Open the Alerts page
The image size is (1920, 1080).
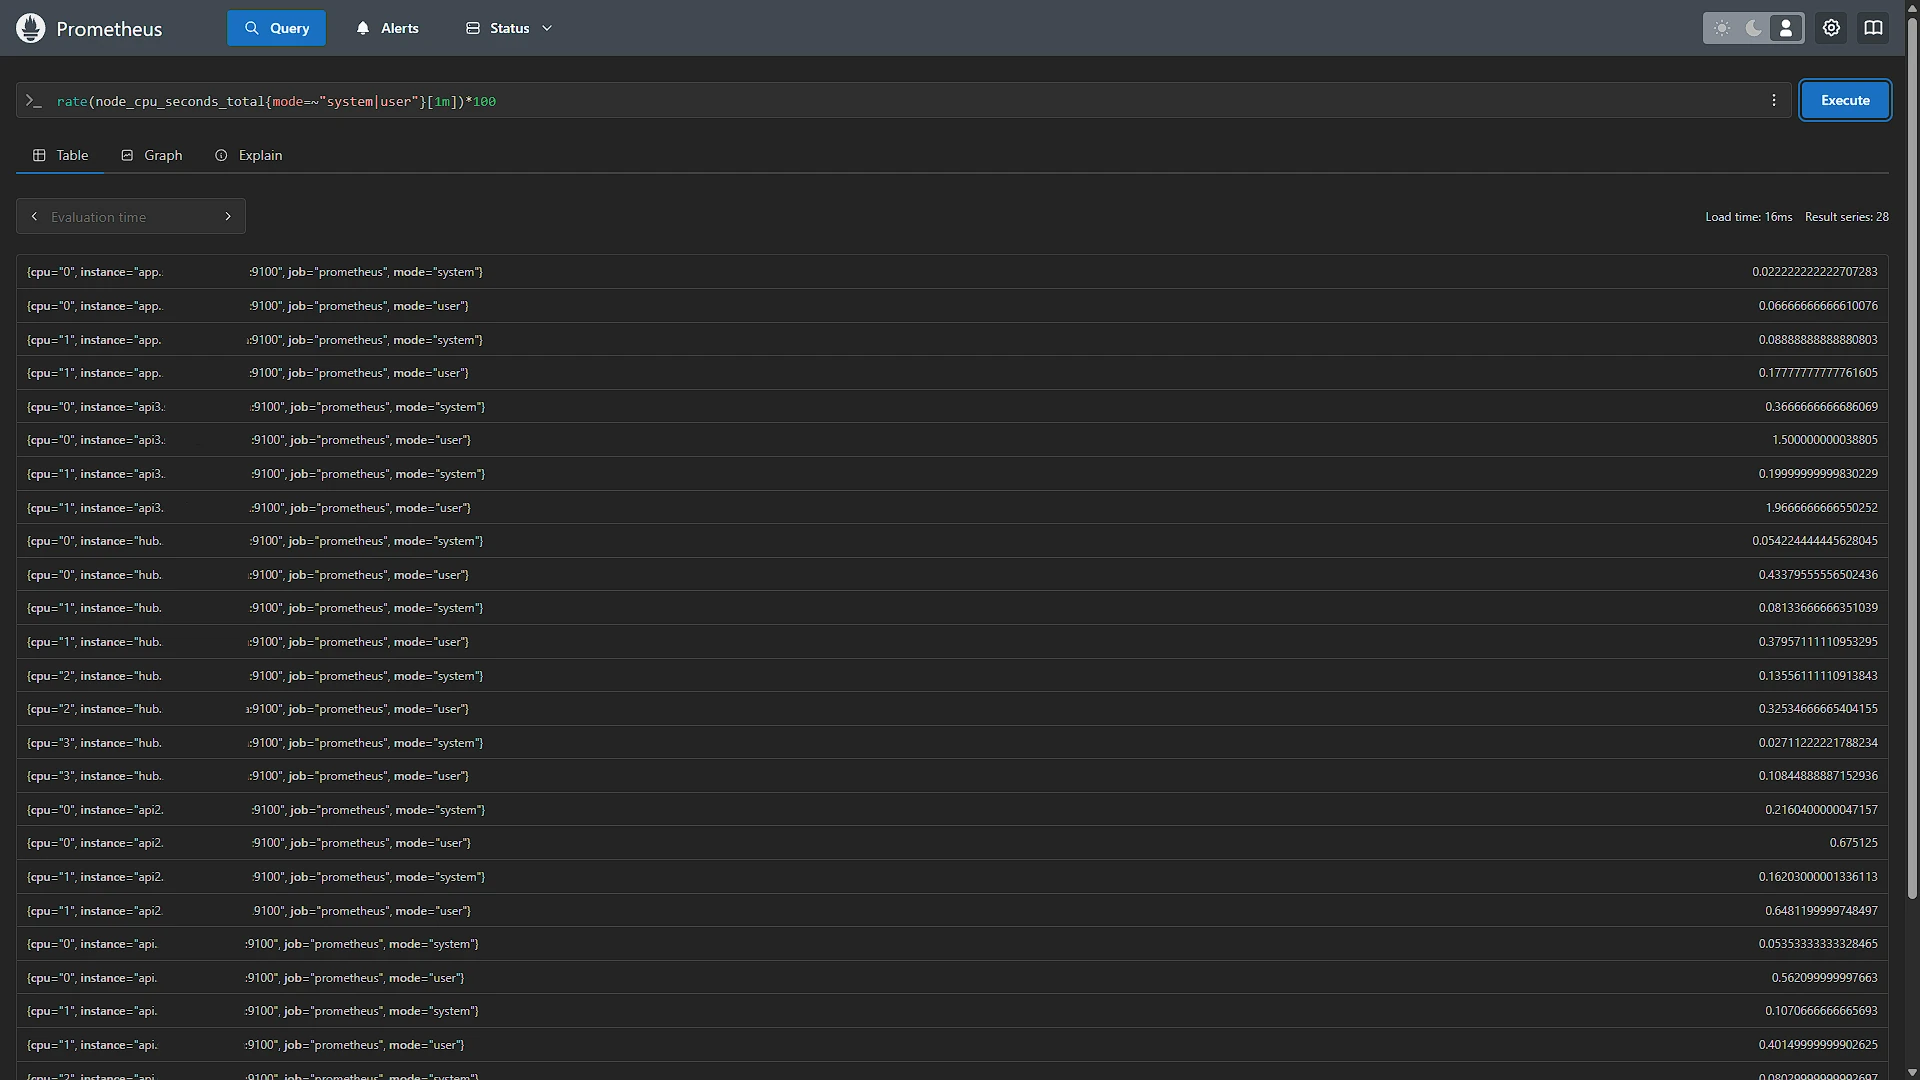[x=387, y=28]
